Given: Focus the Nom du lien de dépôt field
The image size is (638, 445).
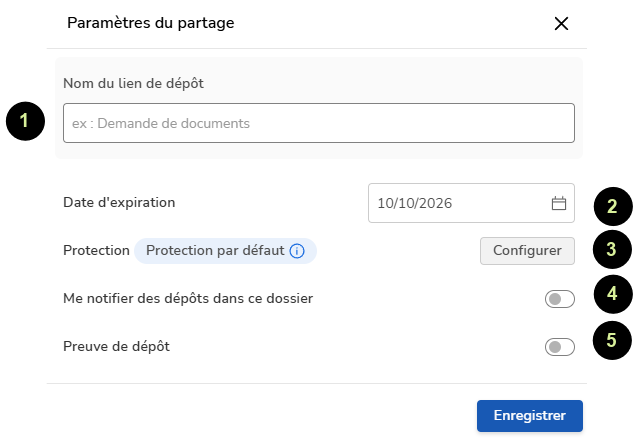Looking at the screenshot, I should [x=319, y=123].
